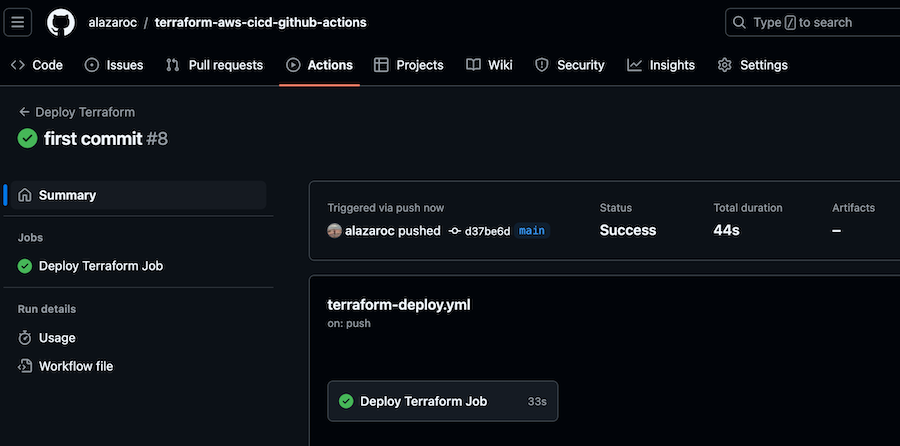Image resolution: width=900 pixels, height=446 pixels.
Task: Open commit d37be6d
Action: pyautogui.click(x=487, y=231)
